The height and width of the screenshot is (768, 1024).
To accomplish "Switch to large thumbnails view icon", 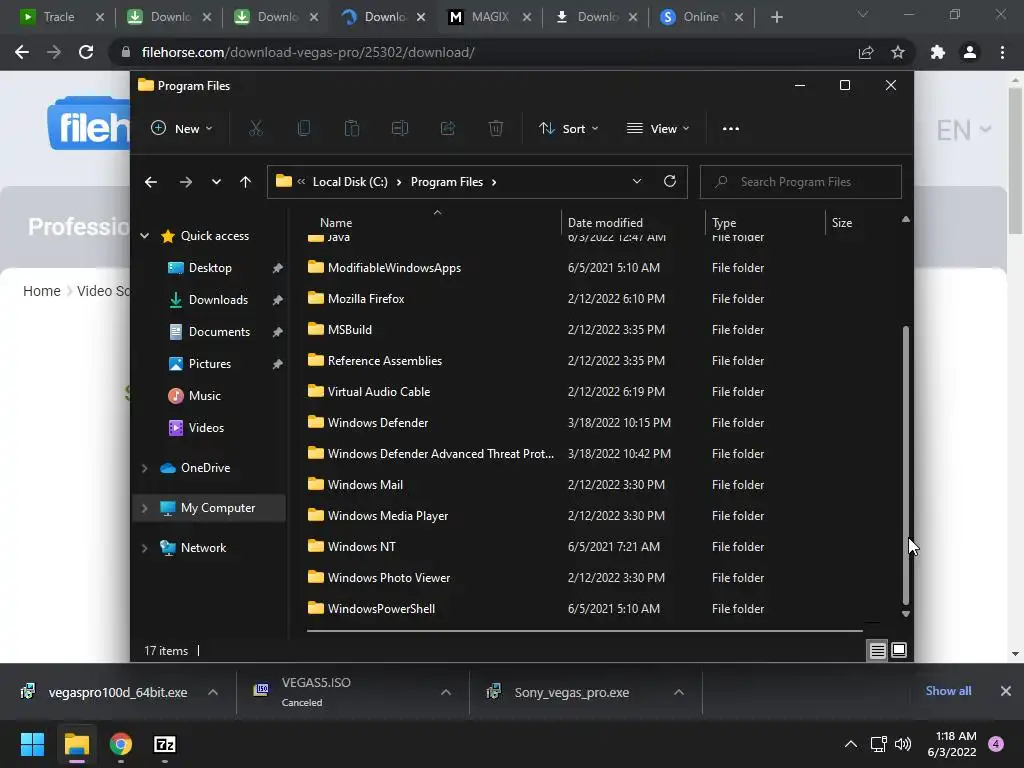I will [899, 650].
